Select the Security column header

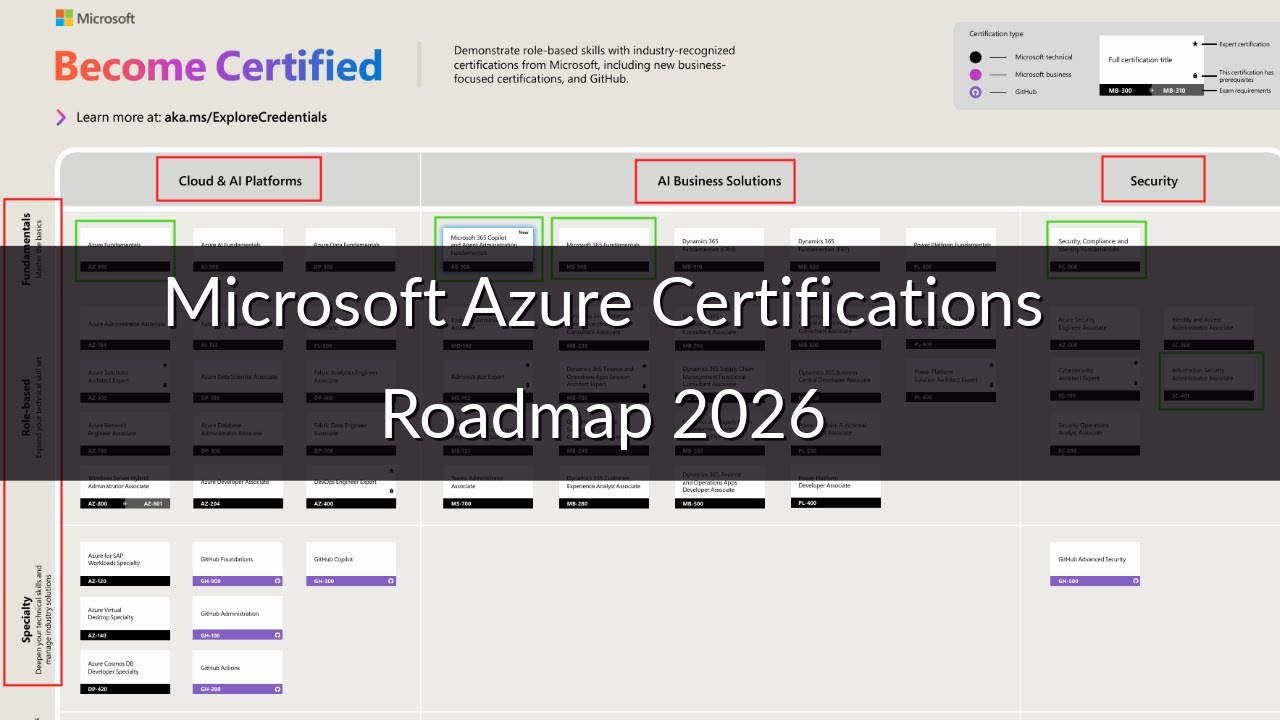[1154, 181]
